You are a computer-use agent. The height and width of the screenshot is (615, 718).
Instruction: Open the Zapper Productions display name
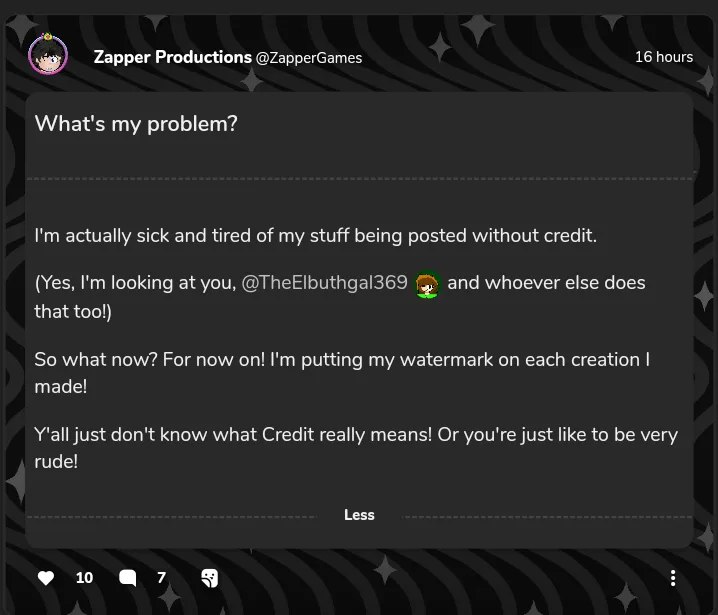pos(172,57)
